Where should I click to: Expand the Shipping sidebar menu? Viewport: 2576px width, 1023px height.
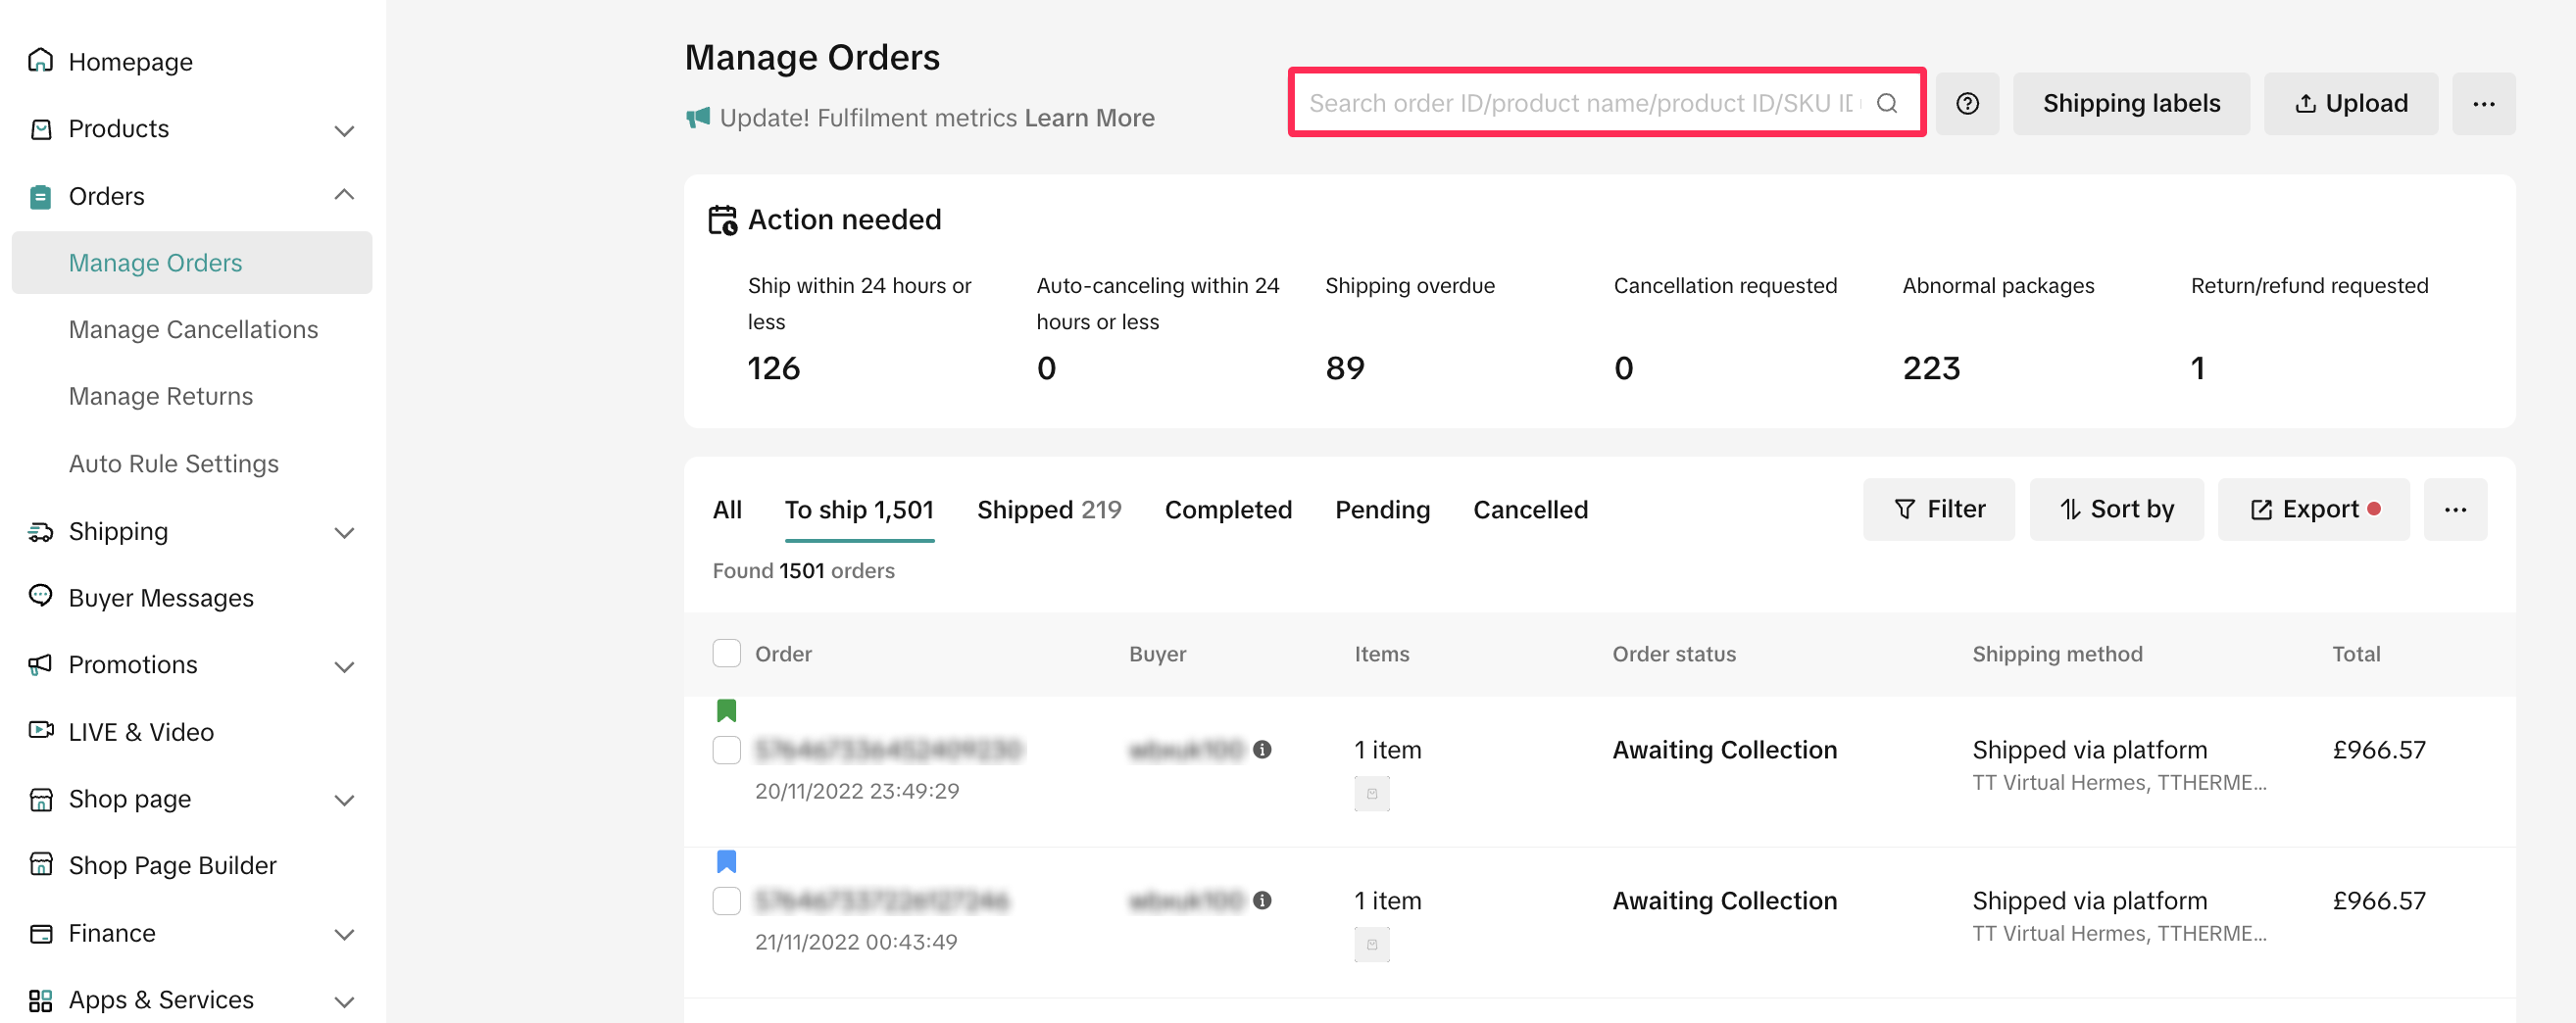[344, 532]
